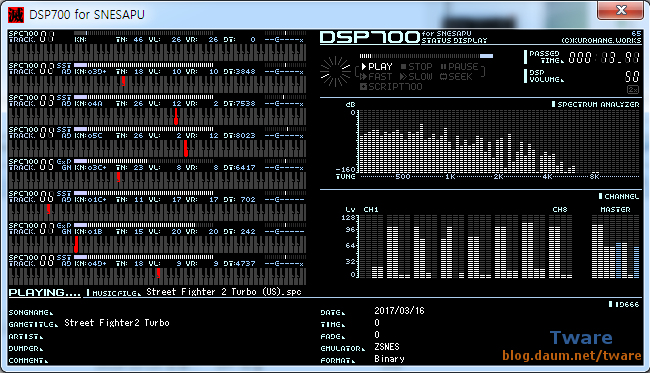
Task: Click the DUMPER field label
Action: (26, 349)
